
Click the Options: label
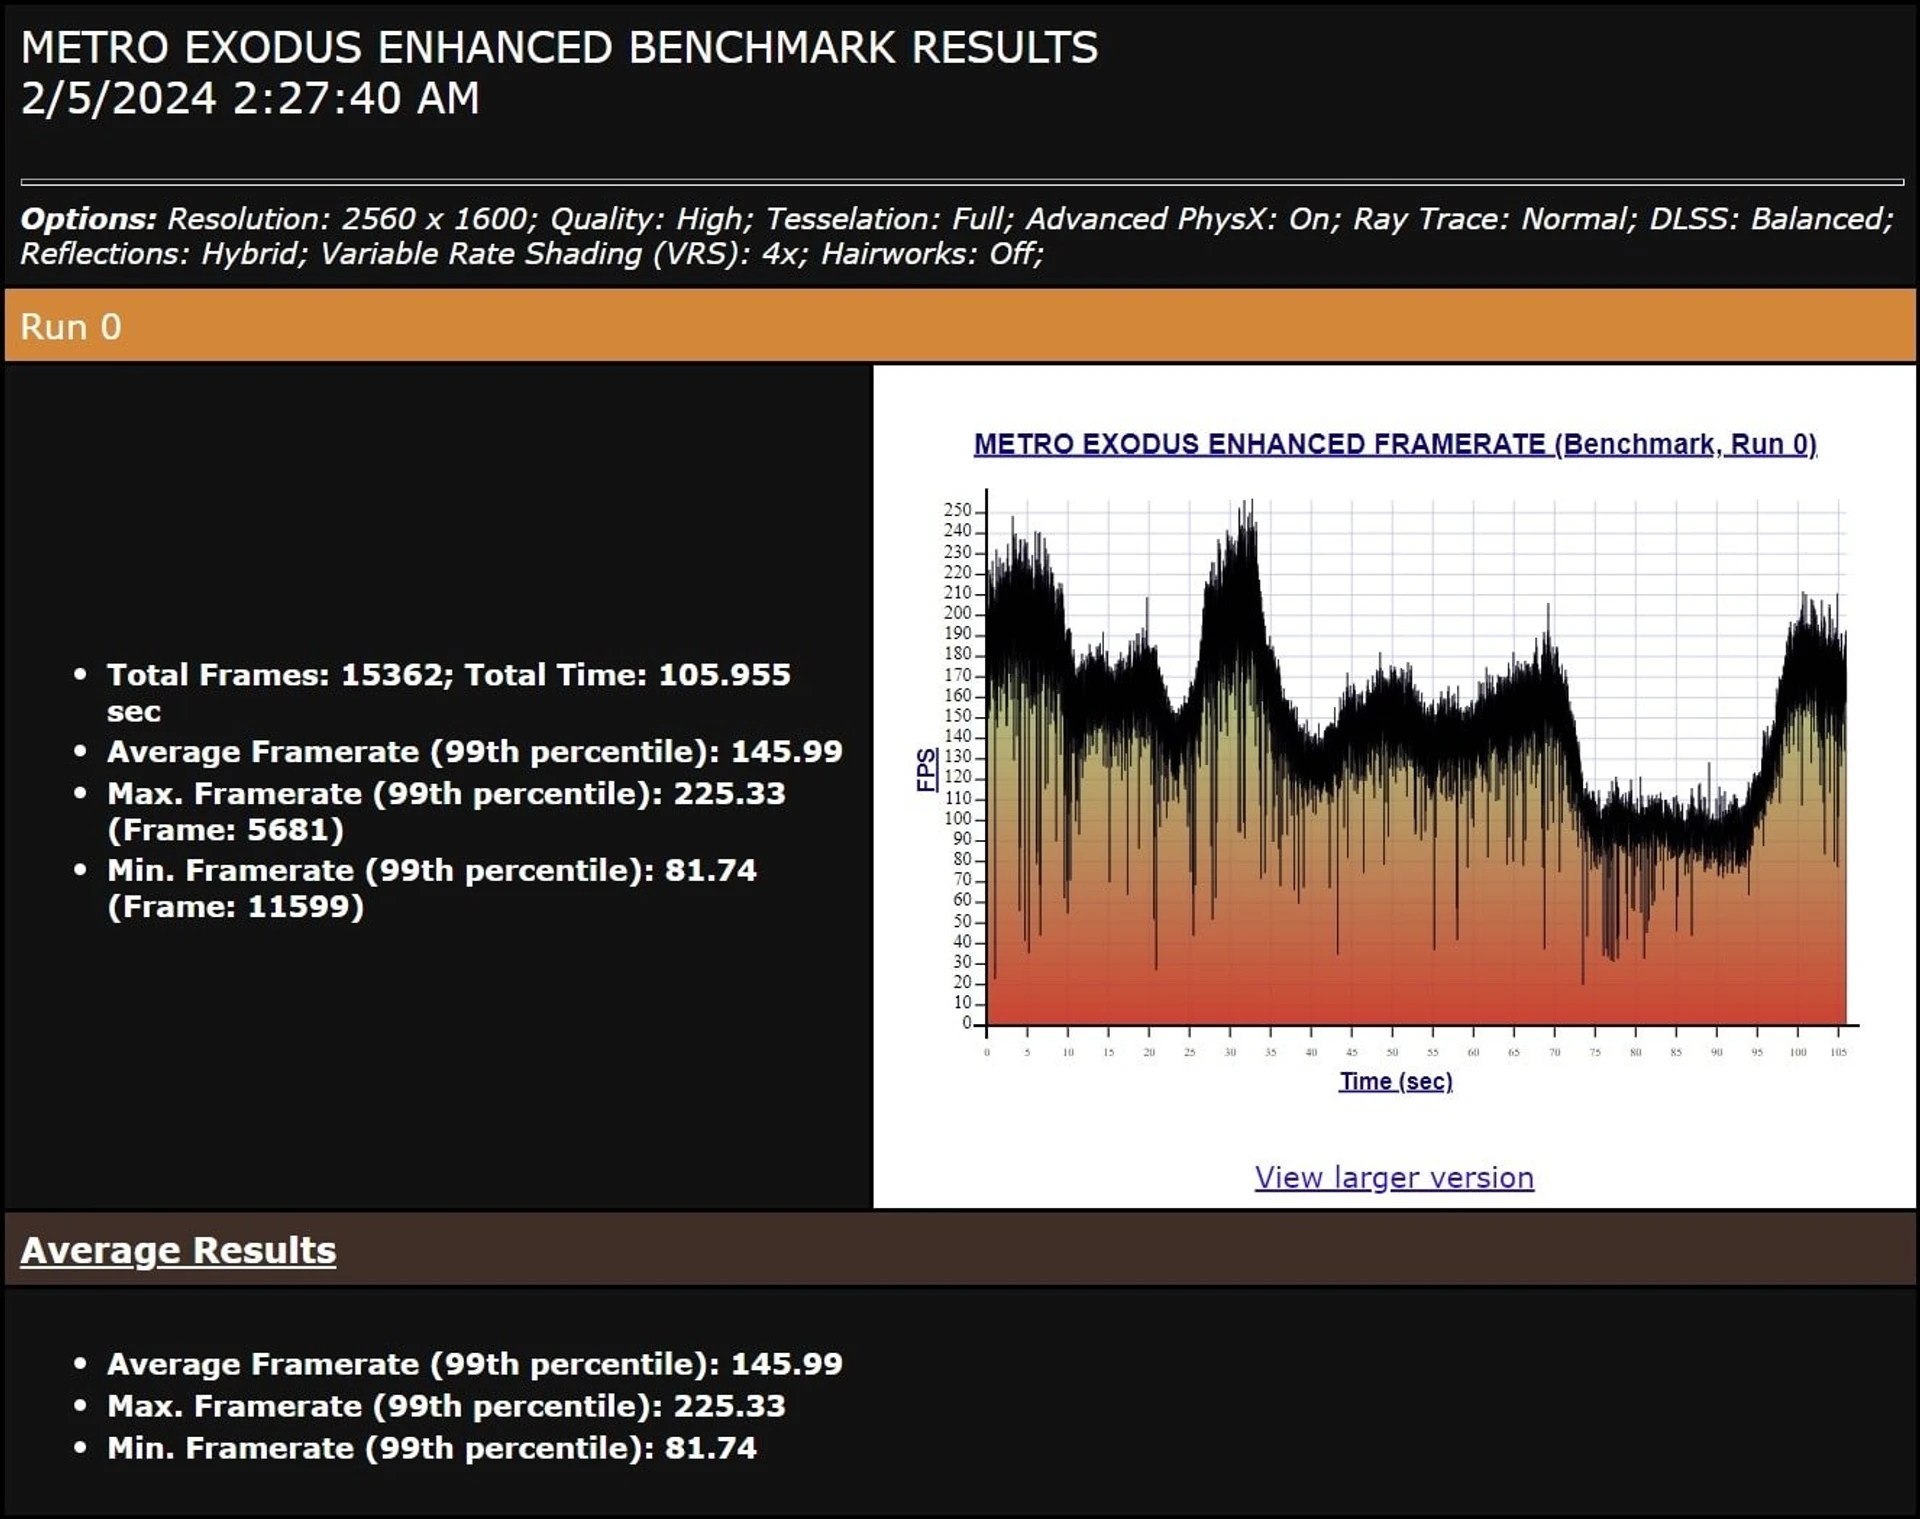click(88, 219)
